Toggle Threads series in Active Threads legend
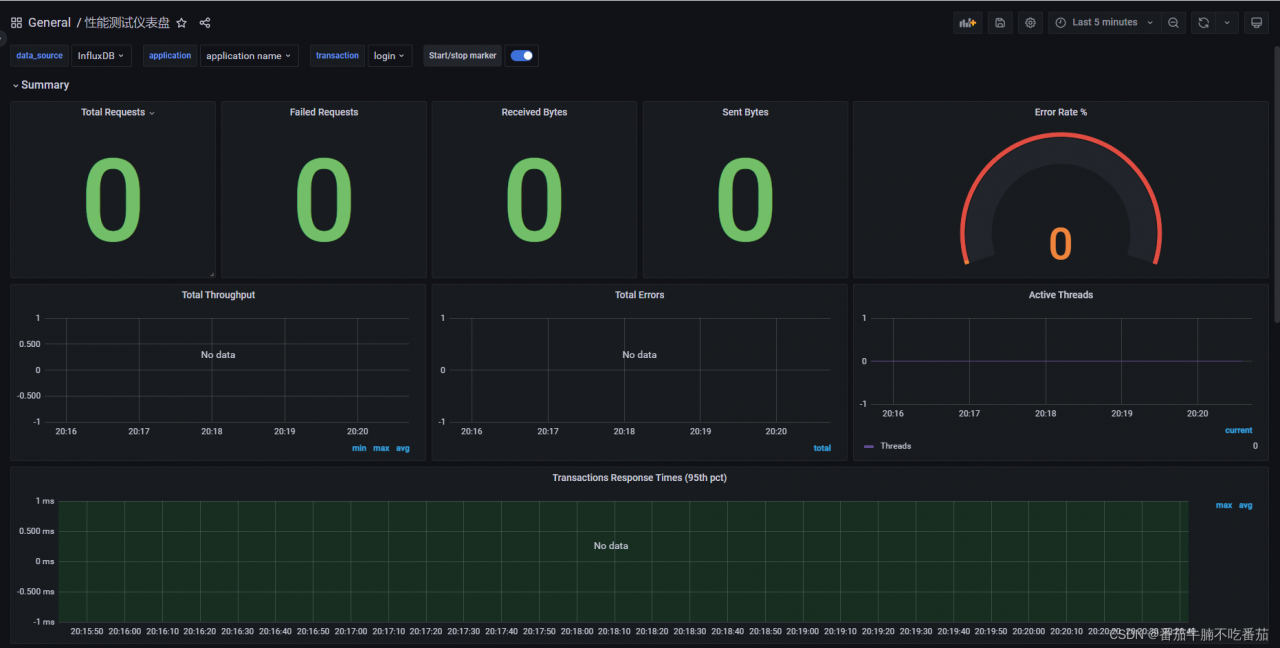Viewport: 1280px width, 648px height. (895, 446)
